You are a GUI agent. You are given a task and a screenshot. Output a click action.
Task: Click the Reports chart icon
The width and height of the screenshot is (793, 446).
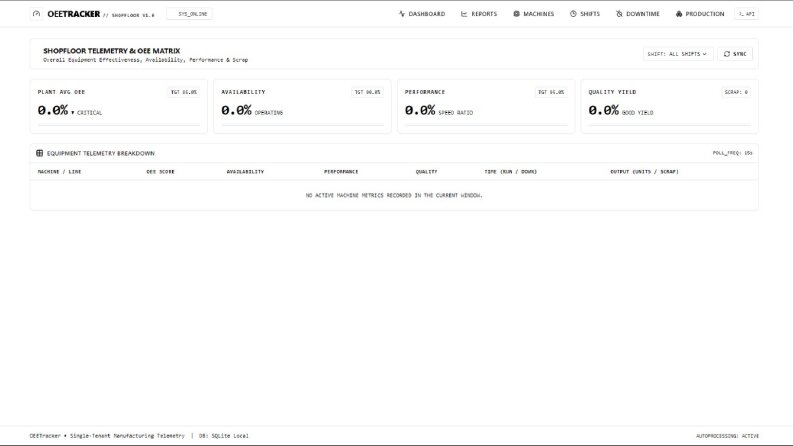click(x=464, y=14)
